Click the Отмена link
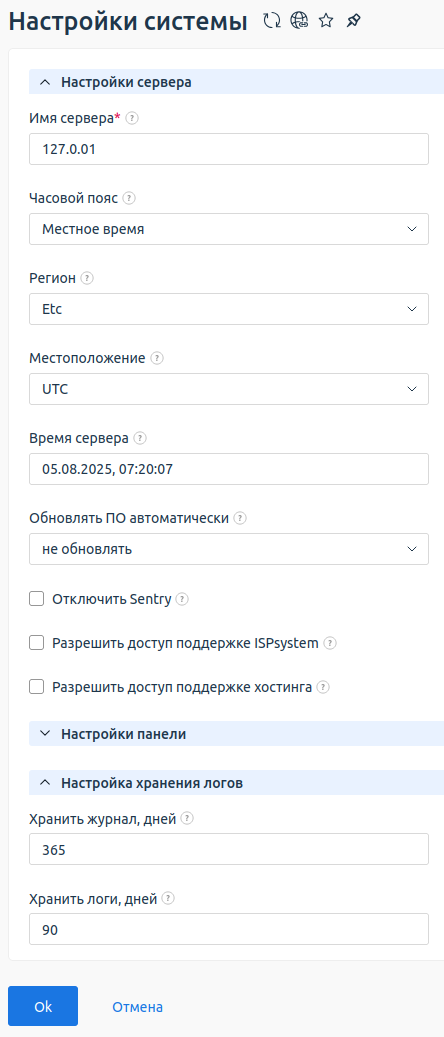 [x=138, y=1007]
